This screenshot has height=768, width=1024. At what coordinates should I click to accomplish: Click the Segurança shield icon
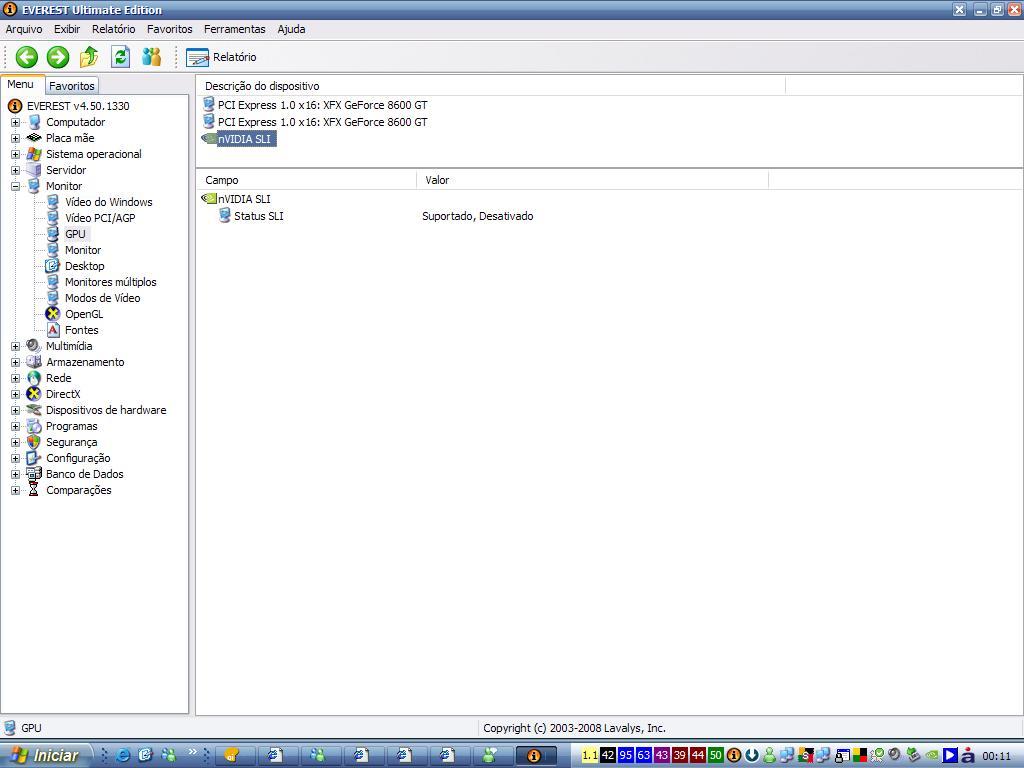click(x=34, y=442)
